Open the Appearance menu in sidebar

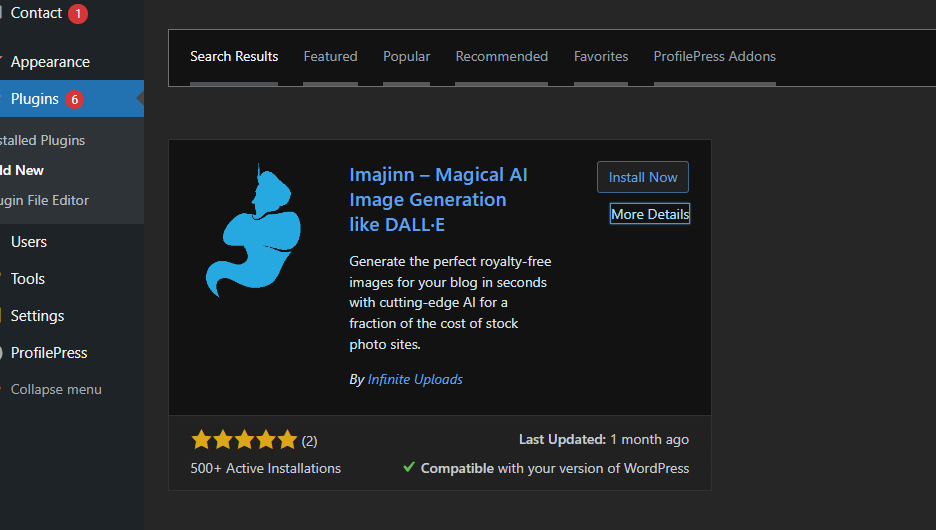point(50,62)
